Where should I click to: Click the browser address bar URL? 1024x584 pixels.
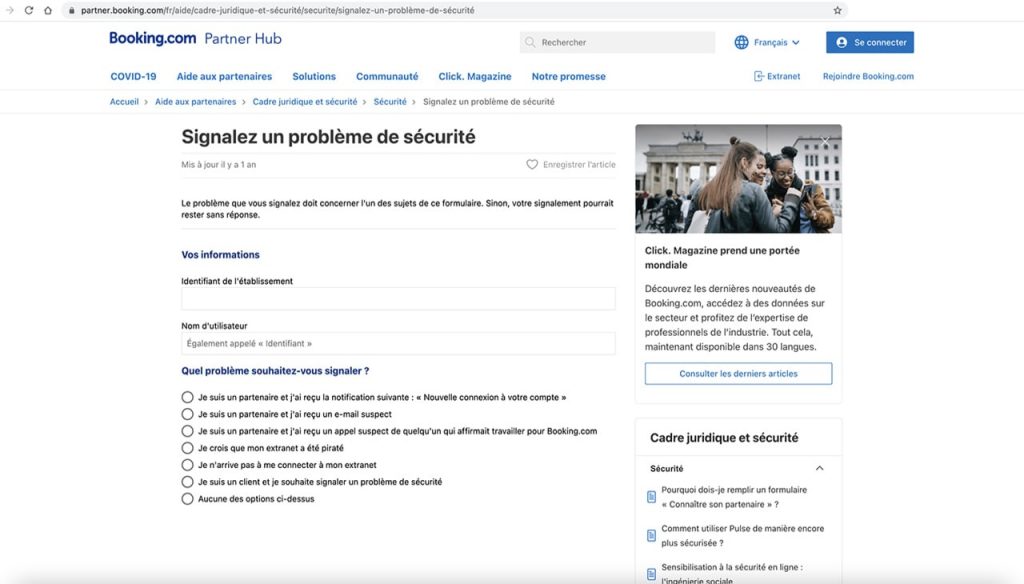tap(278, 10)
